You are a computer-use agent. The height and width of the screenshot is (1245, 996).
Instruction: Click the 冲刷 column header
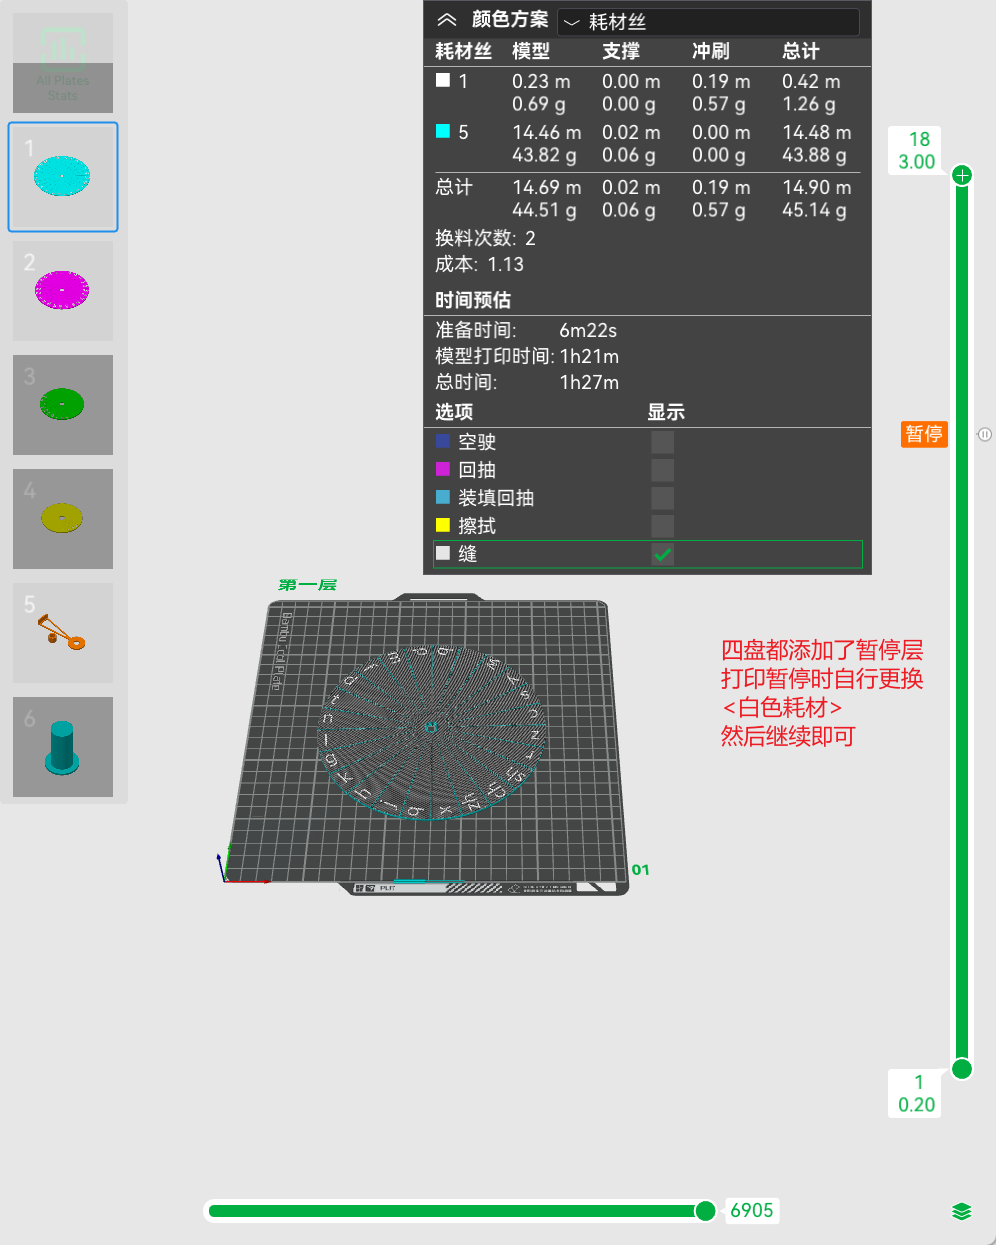710,52
